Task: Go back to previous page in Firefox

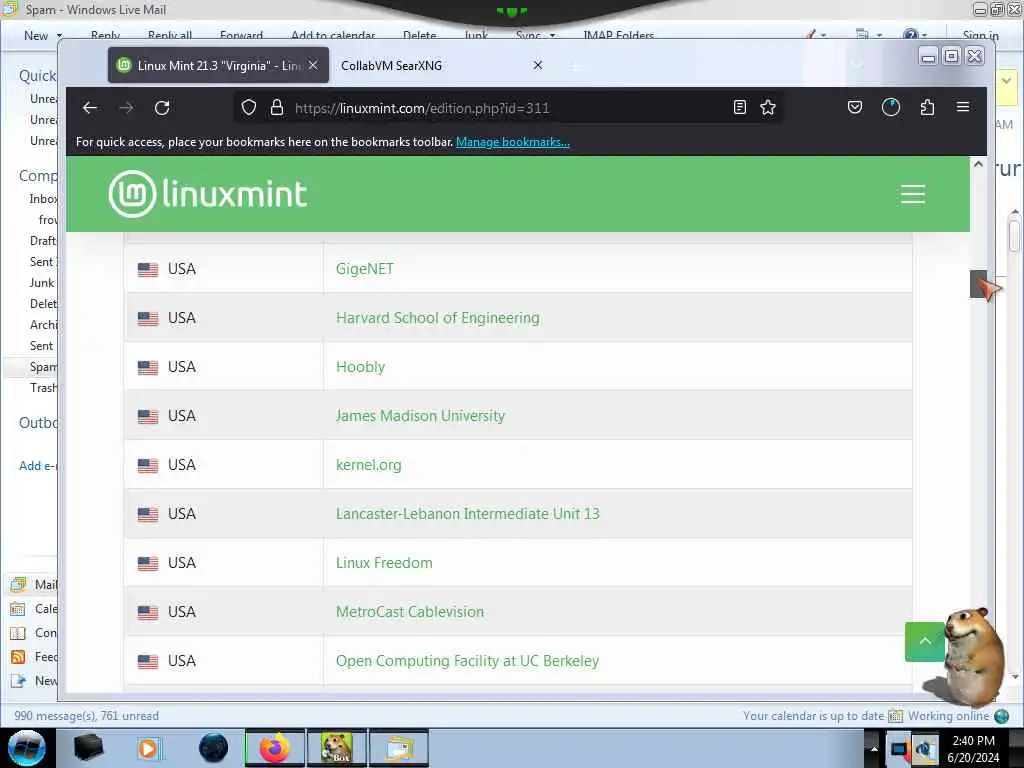Action: point(89,108)
